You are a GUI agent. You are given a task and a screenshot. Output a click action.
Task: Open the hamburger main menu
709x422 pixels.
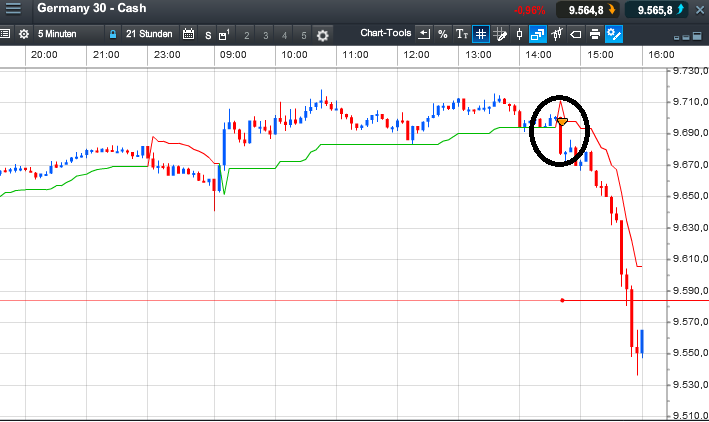13,8
